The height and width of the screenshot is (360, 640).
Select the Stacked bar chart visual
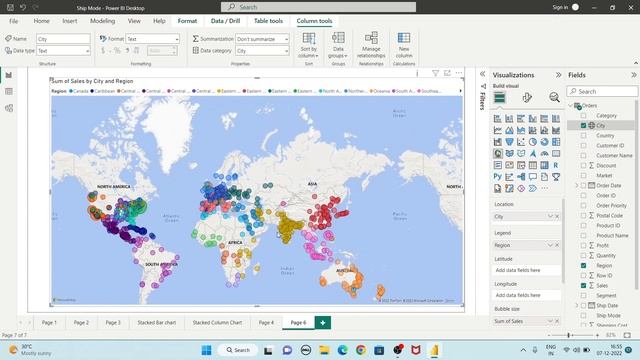click(x=498, y=119)
